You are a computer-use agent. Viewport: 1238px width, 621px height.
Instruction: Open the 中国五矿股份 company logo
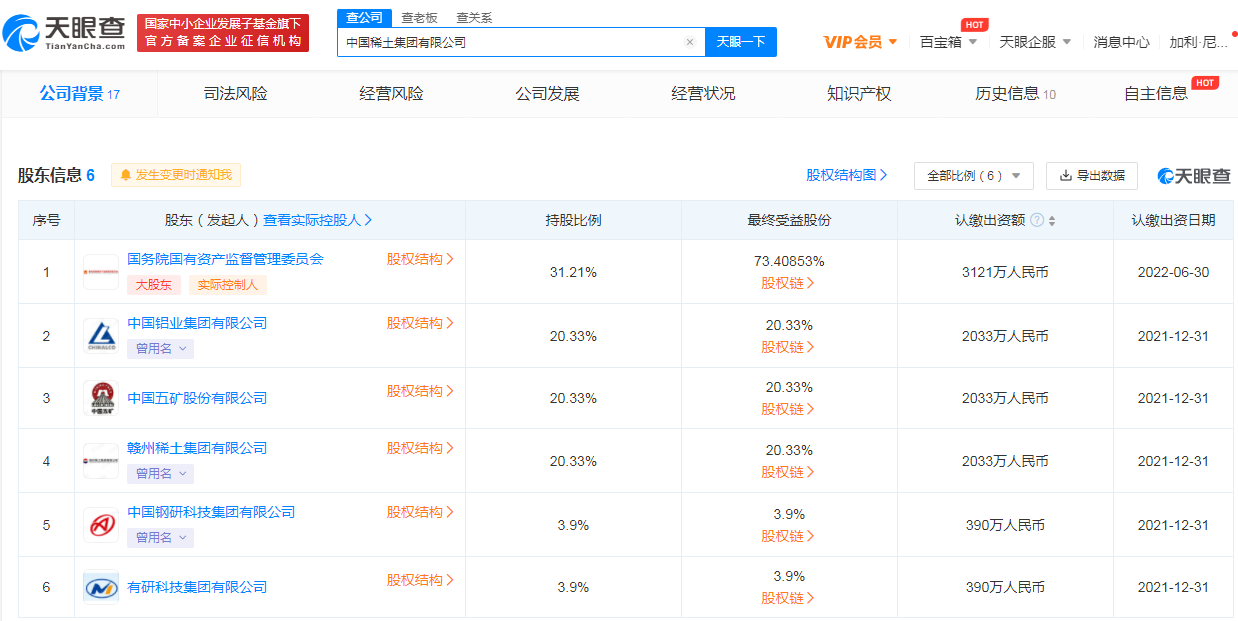pyautogui.click(x=100, y=398)
